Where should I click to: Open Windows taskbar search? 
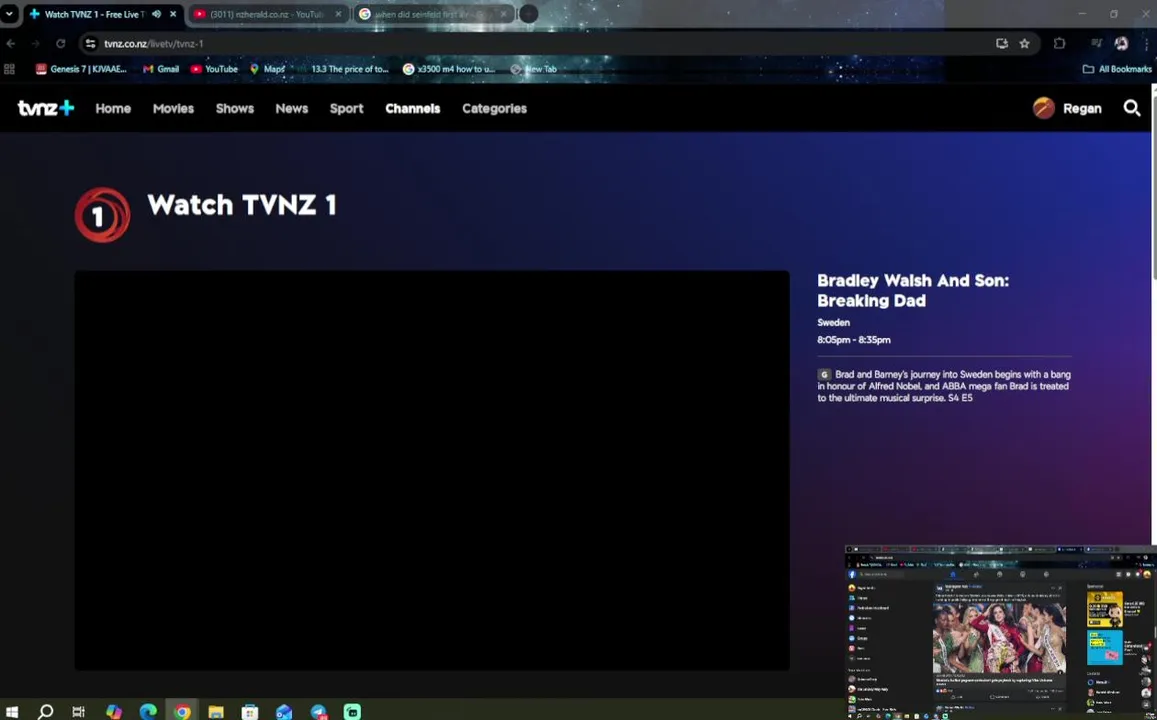click(x=45, y=712)
